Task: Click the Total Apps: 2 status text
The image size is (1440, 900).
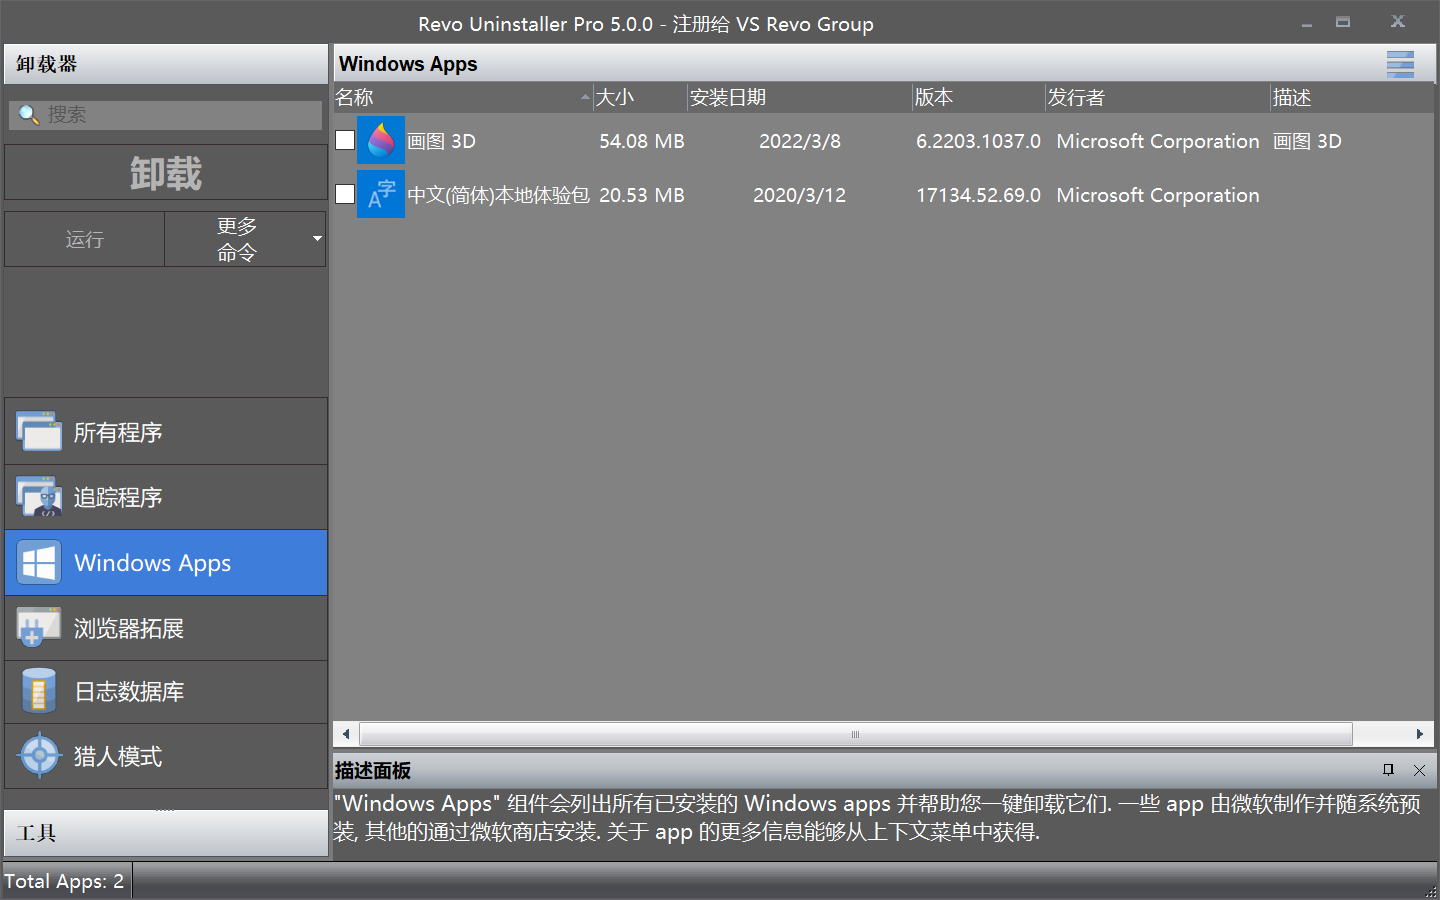Action: pos(64,881)
